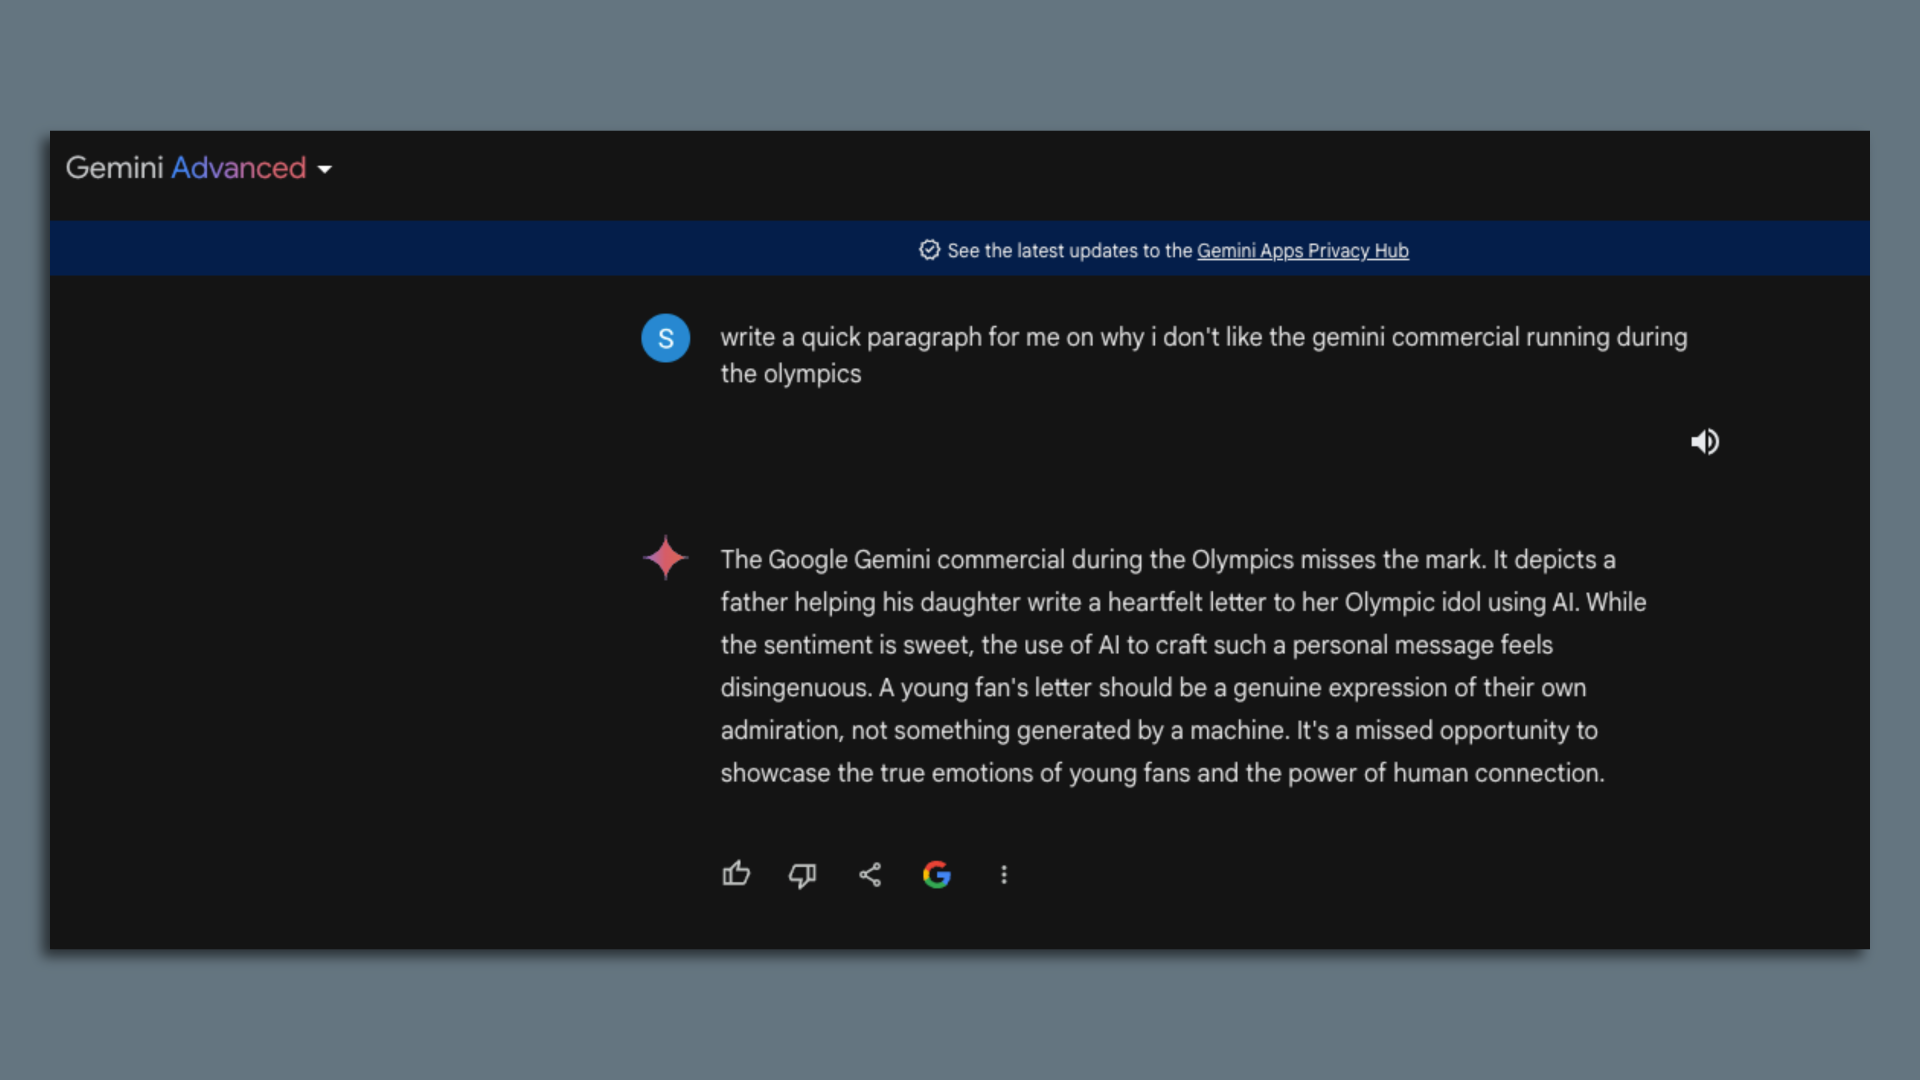
Task: Open the Gemini Apps Privacy Hub link
Action: tap(1302, 251)
